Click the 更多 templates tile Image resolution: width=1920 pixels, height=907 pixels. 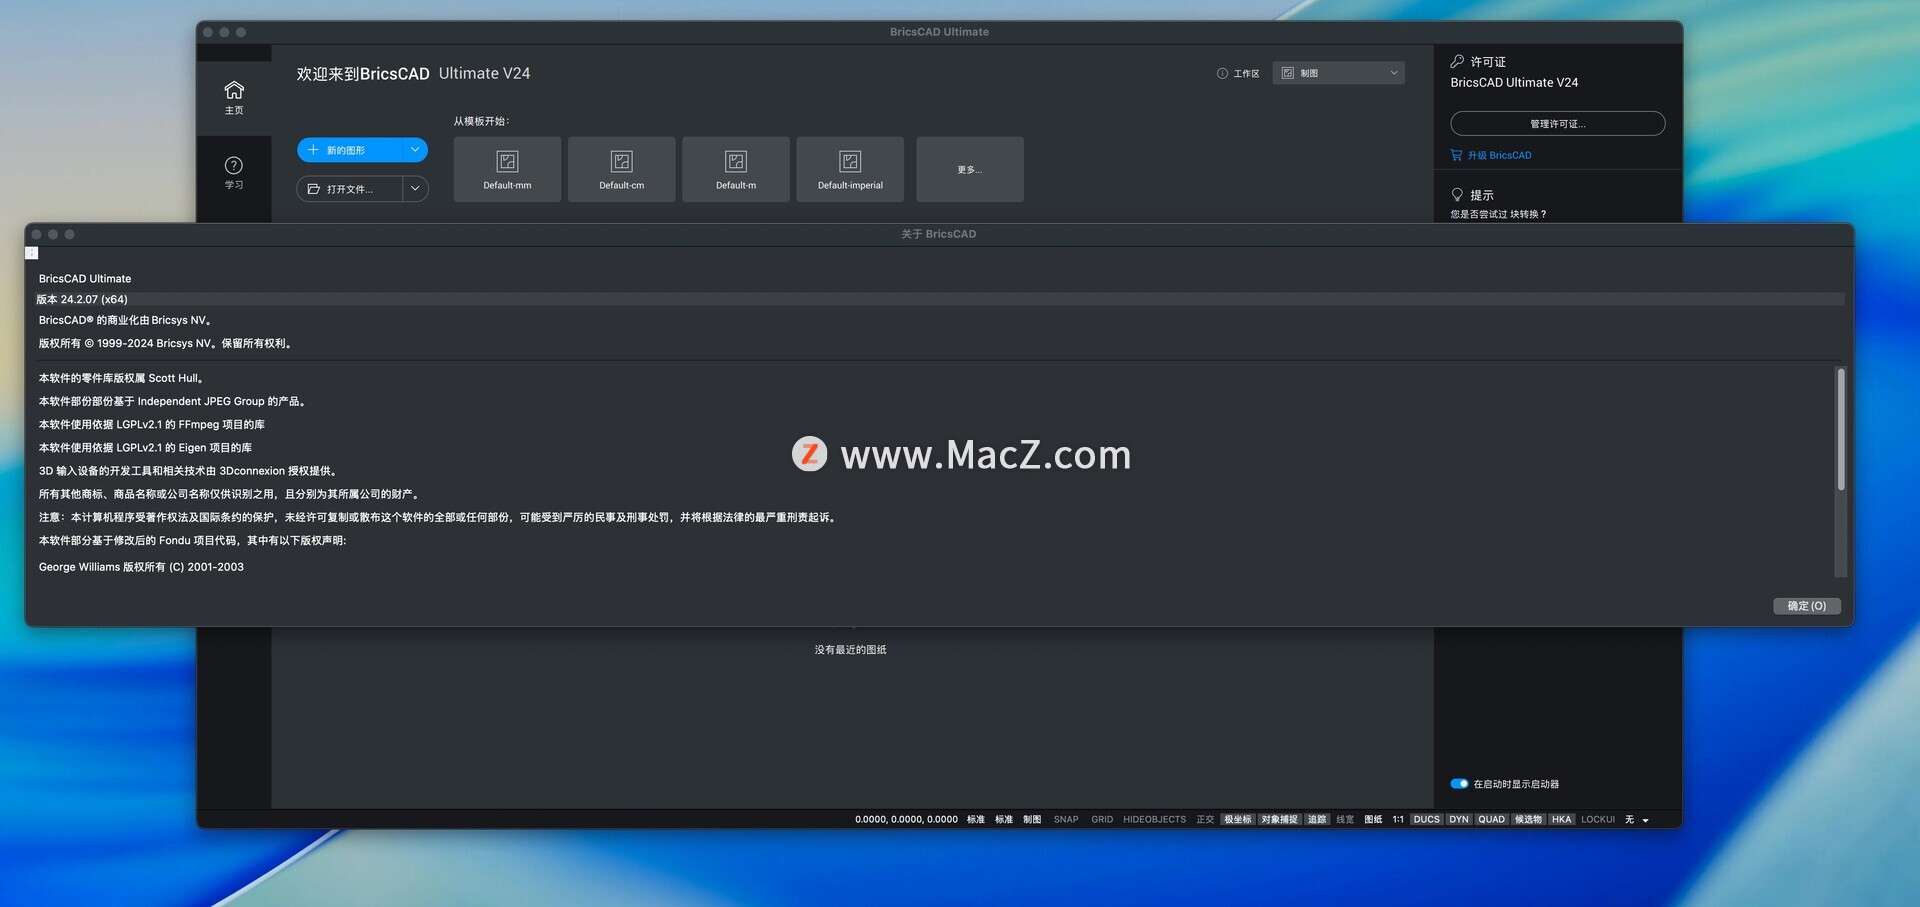tap(969, 169)
